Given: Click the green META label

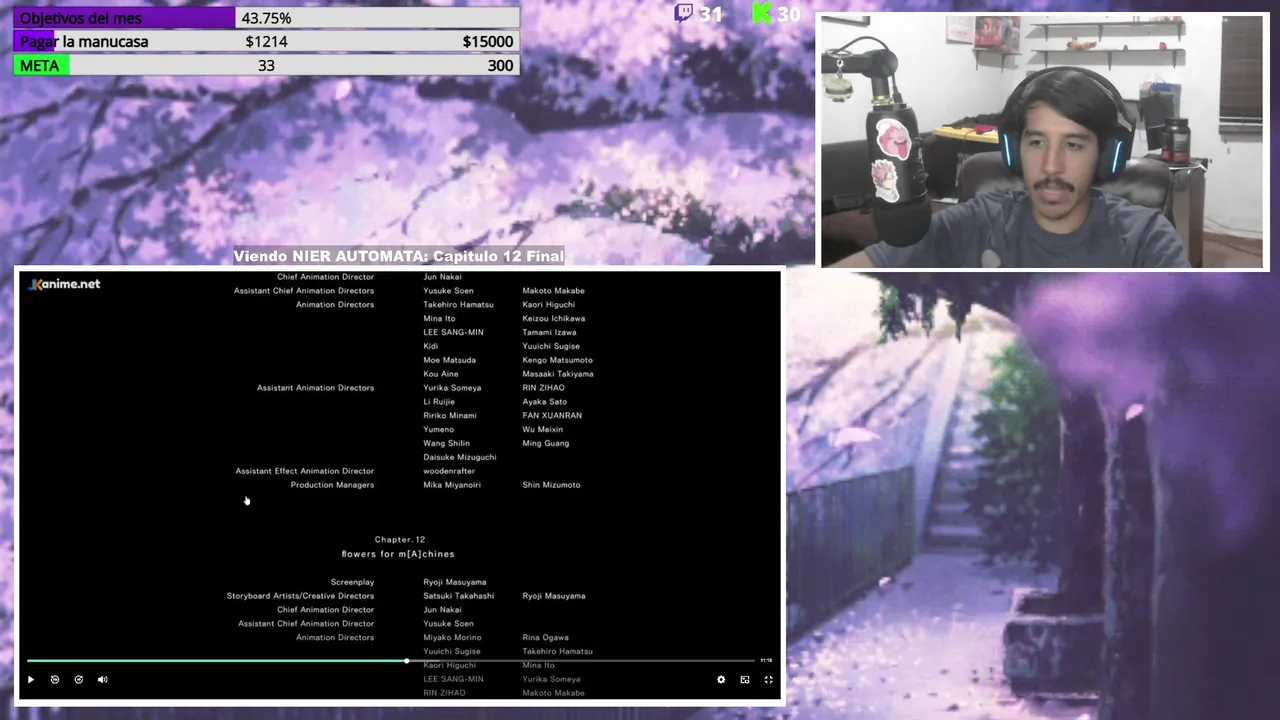Looking at the screenshot, I should click(40, 65).
